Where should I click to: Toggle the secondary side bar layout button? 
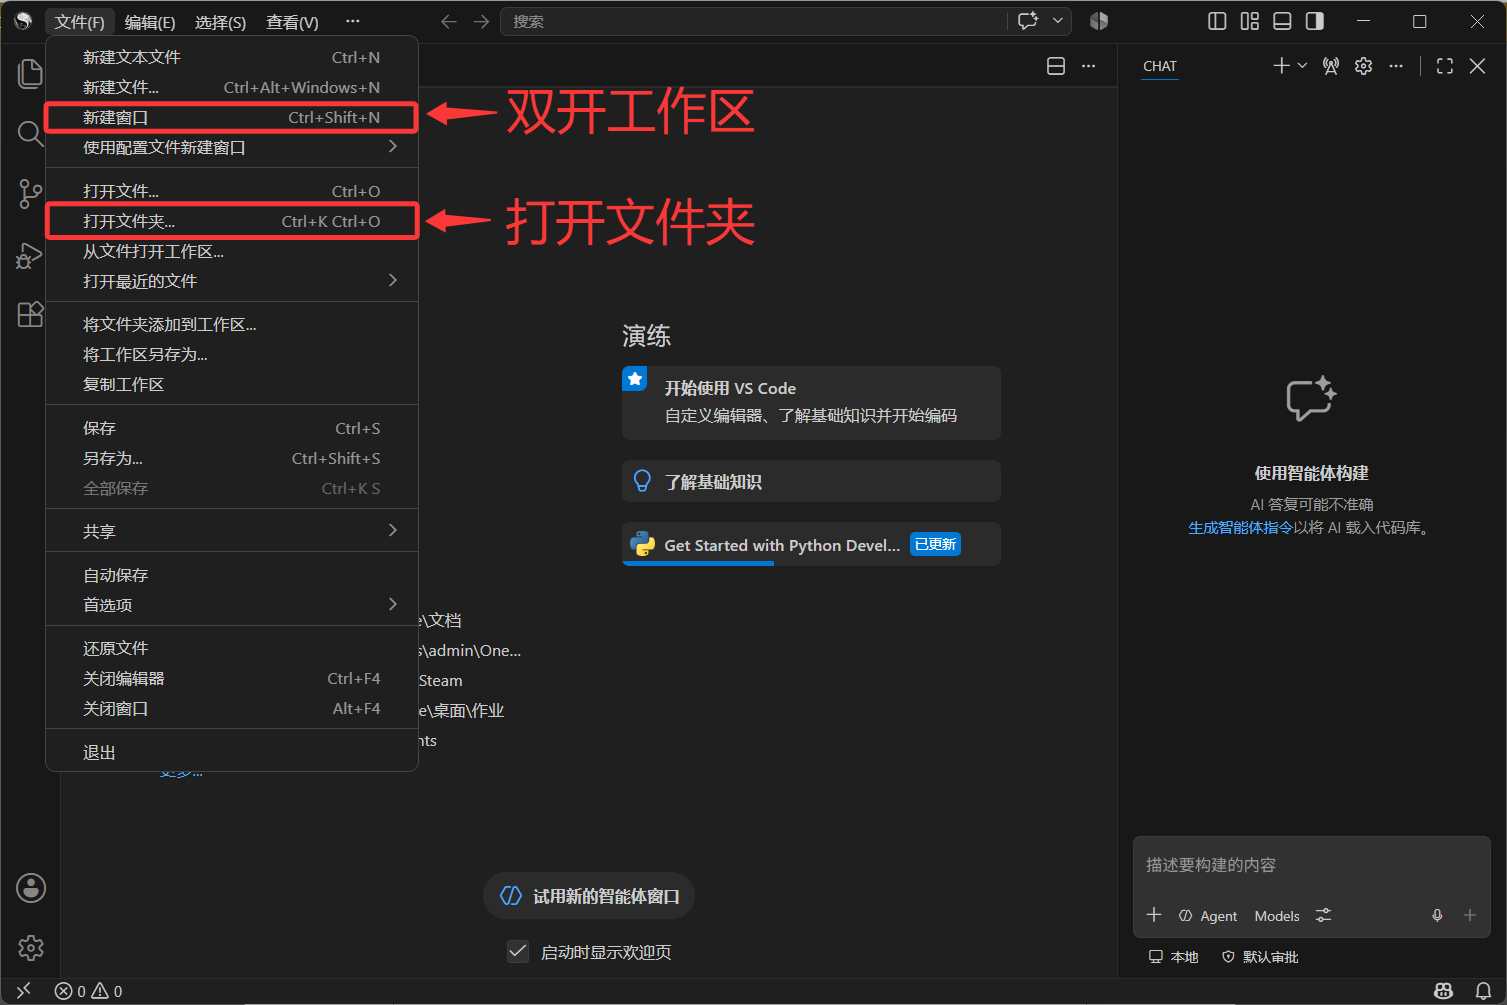(x=1315, y=21)
